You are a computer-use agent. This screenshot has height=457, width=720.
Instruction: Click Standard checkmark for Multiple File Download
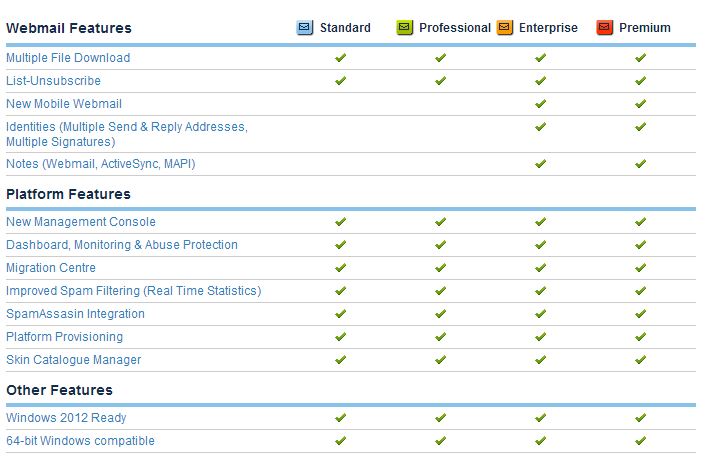340,58
